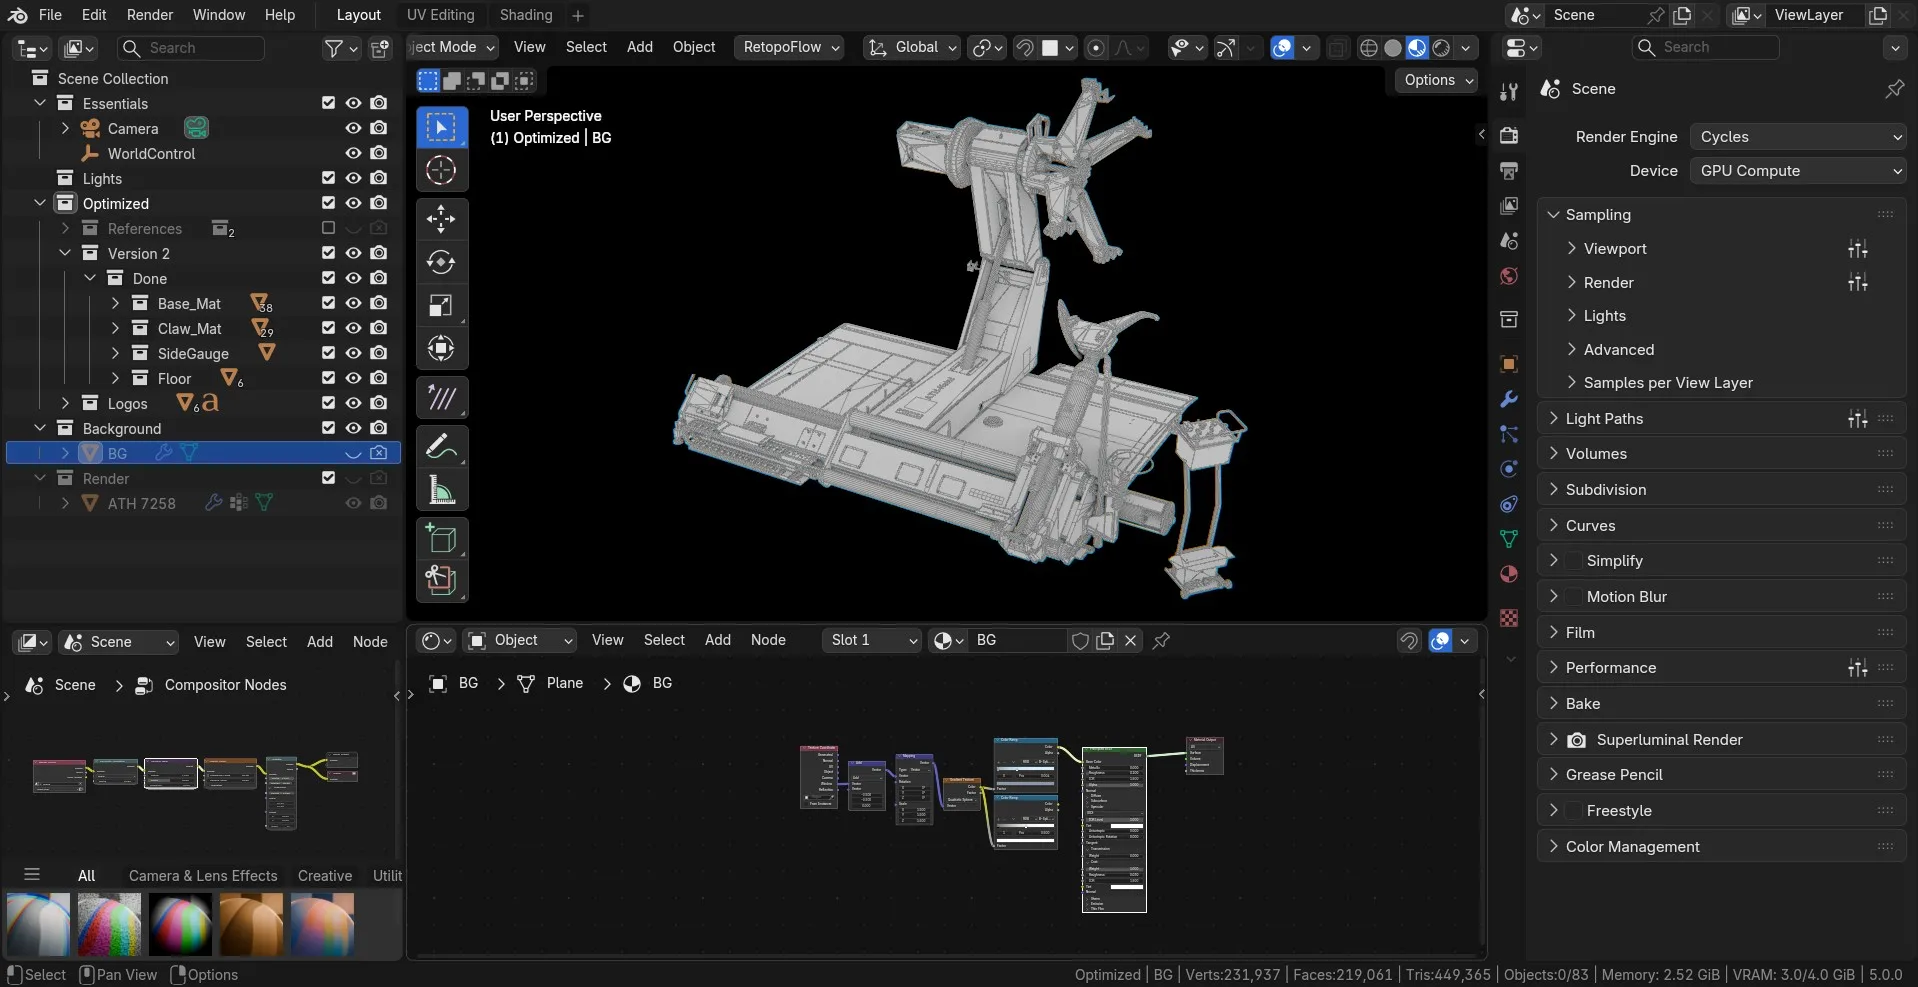The height and width of the screenshot is (987, 1918).
Task: Click the first compositor asset thumbnail
Action: (38, 924)
